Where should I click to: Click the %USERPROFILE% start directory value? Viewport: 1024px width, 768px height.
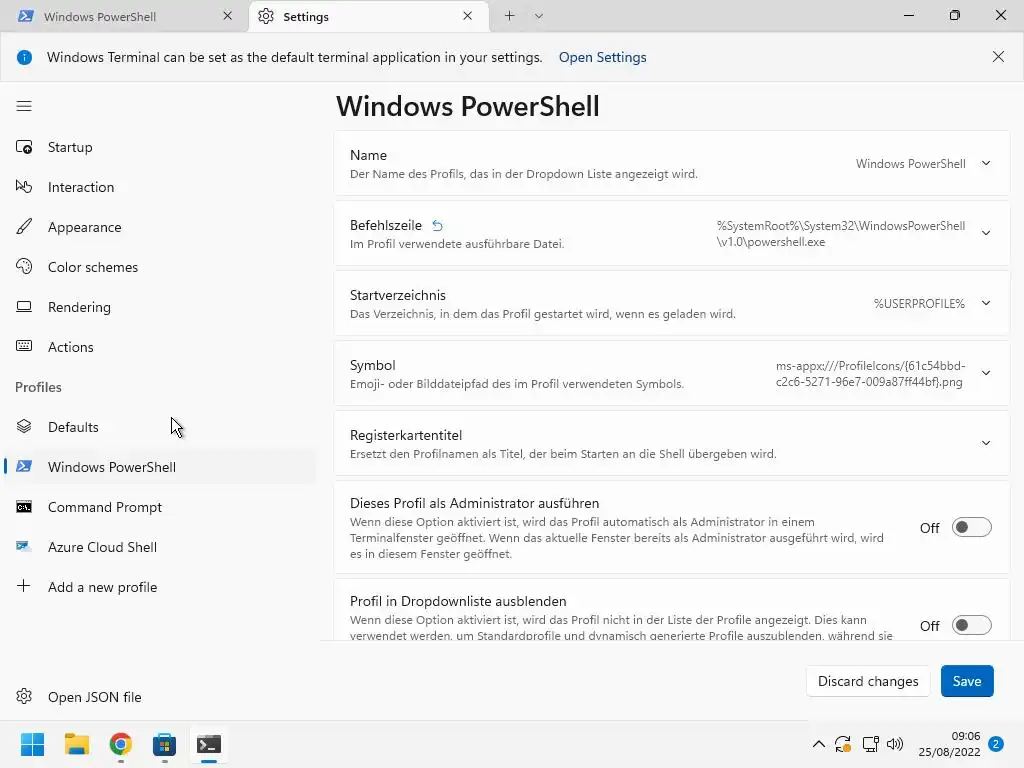[919, 304]
